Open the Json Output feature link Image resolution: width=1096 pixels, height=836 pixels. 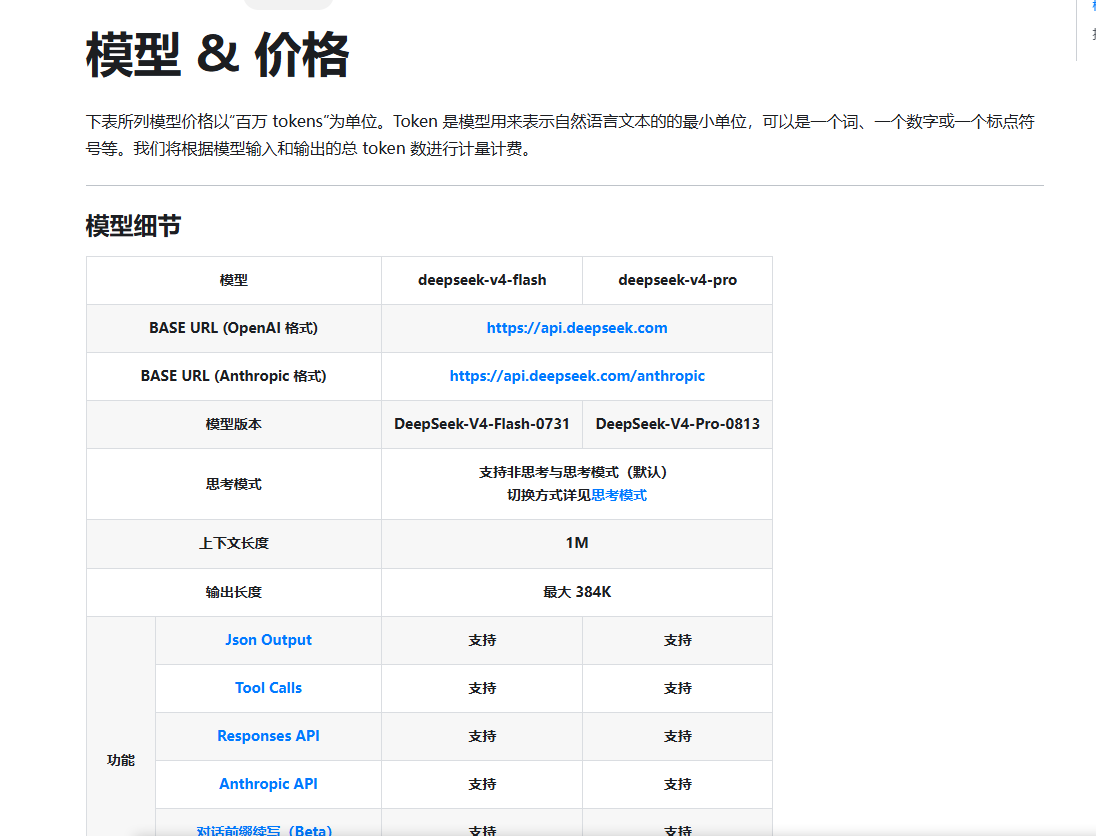(x=268, y=640)
